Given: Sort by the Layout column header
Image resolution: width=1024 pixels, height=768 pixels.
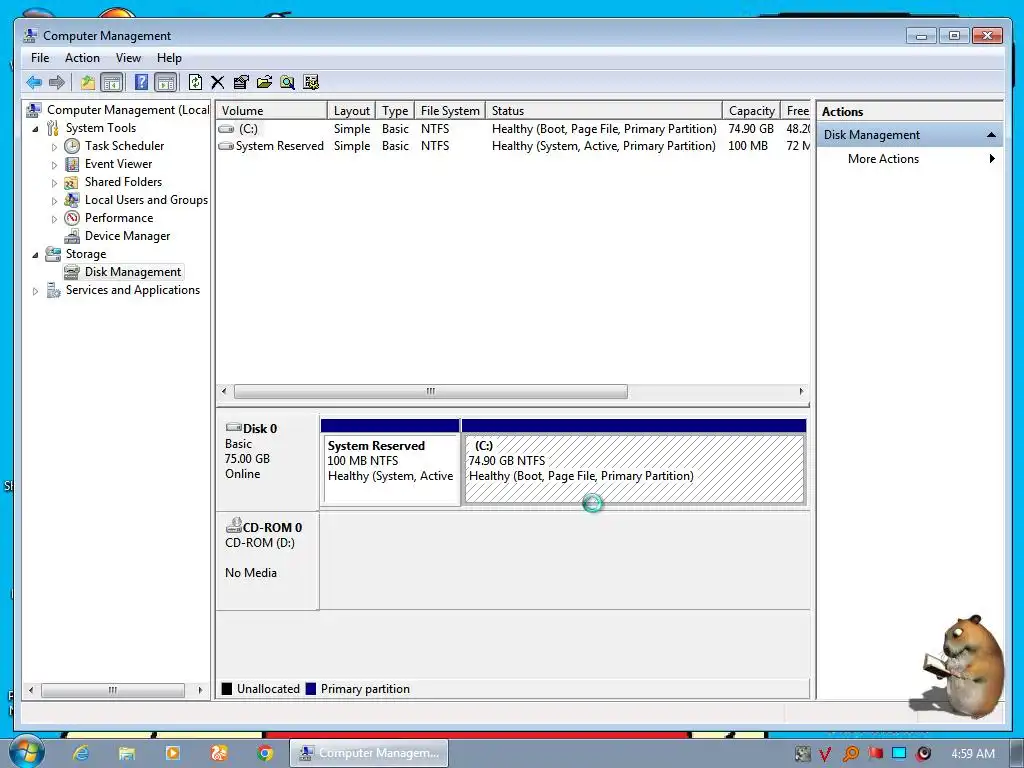Looking at the screenshot, I should 351,110.
